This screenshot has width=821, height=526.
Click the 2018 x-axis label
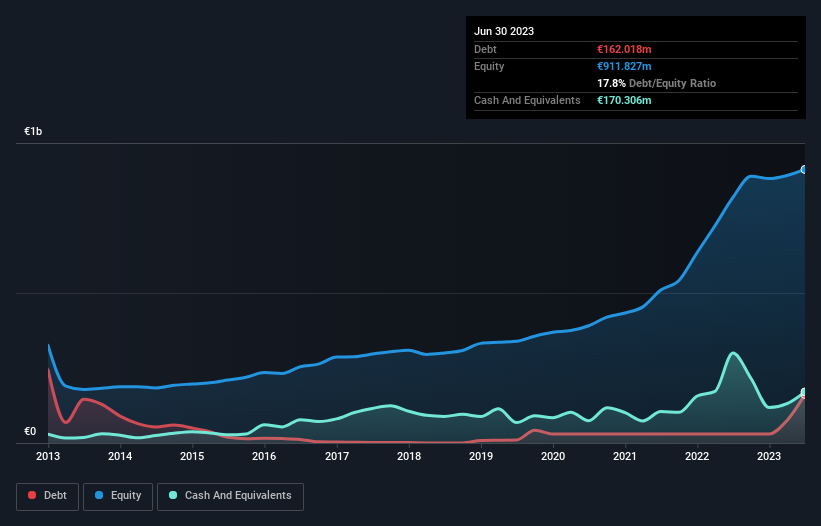[x=409, y=456]
